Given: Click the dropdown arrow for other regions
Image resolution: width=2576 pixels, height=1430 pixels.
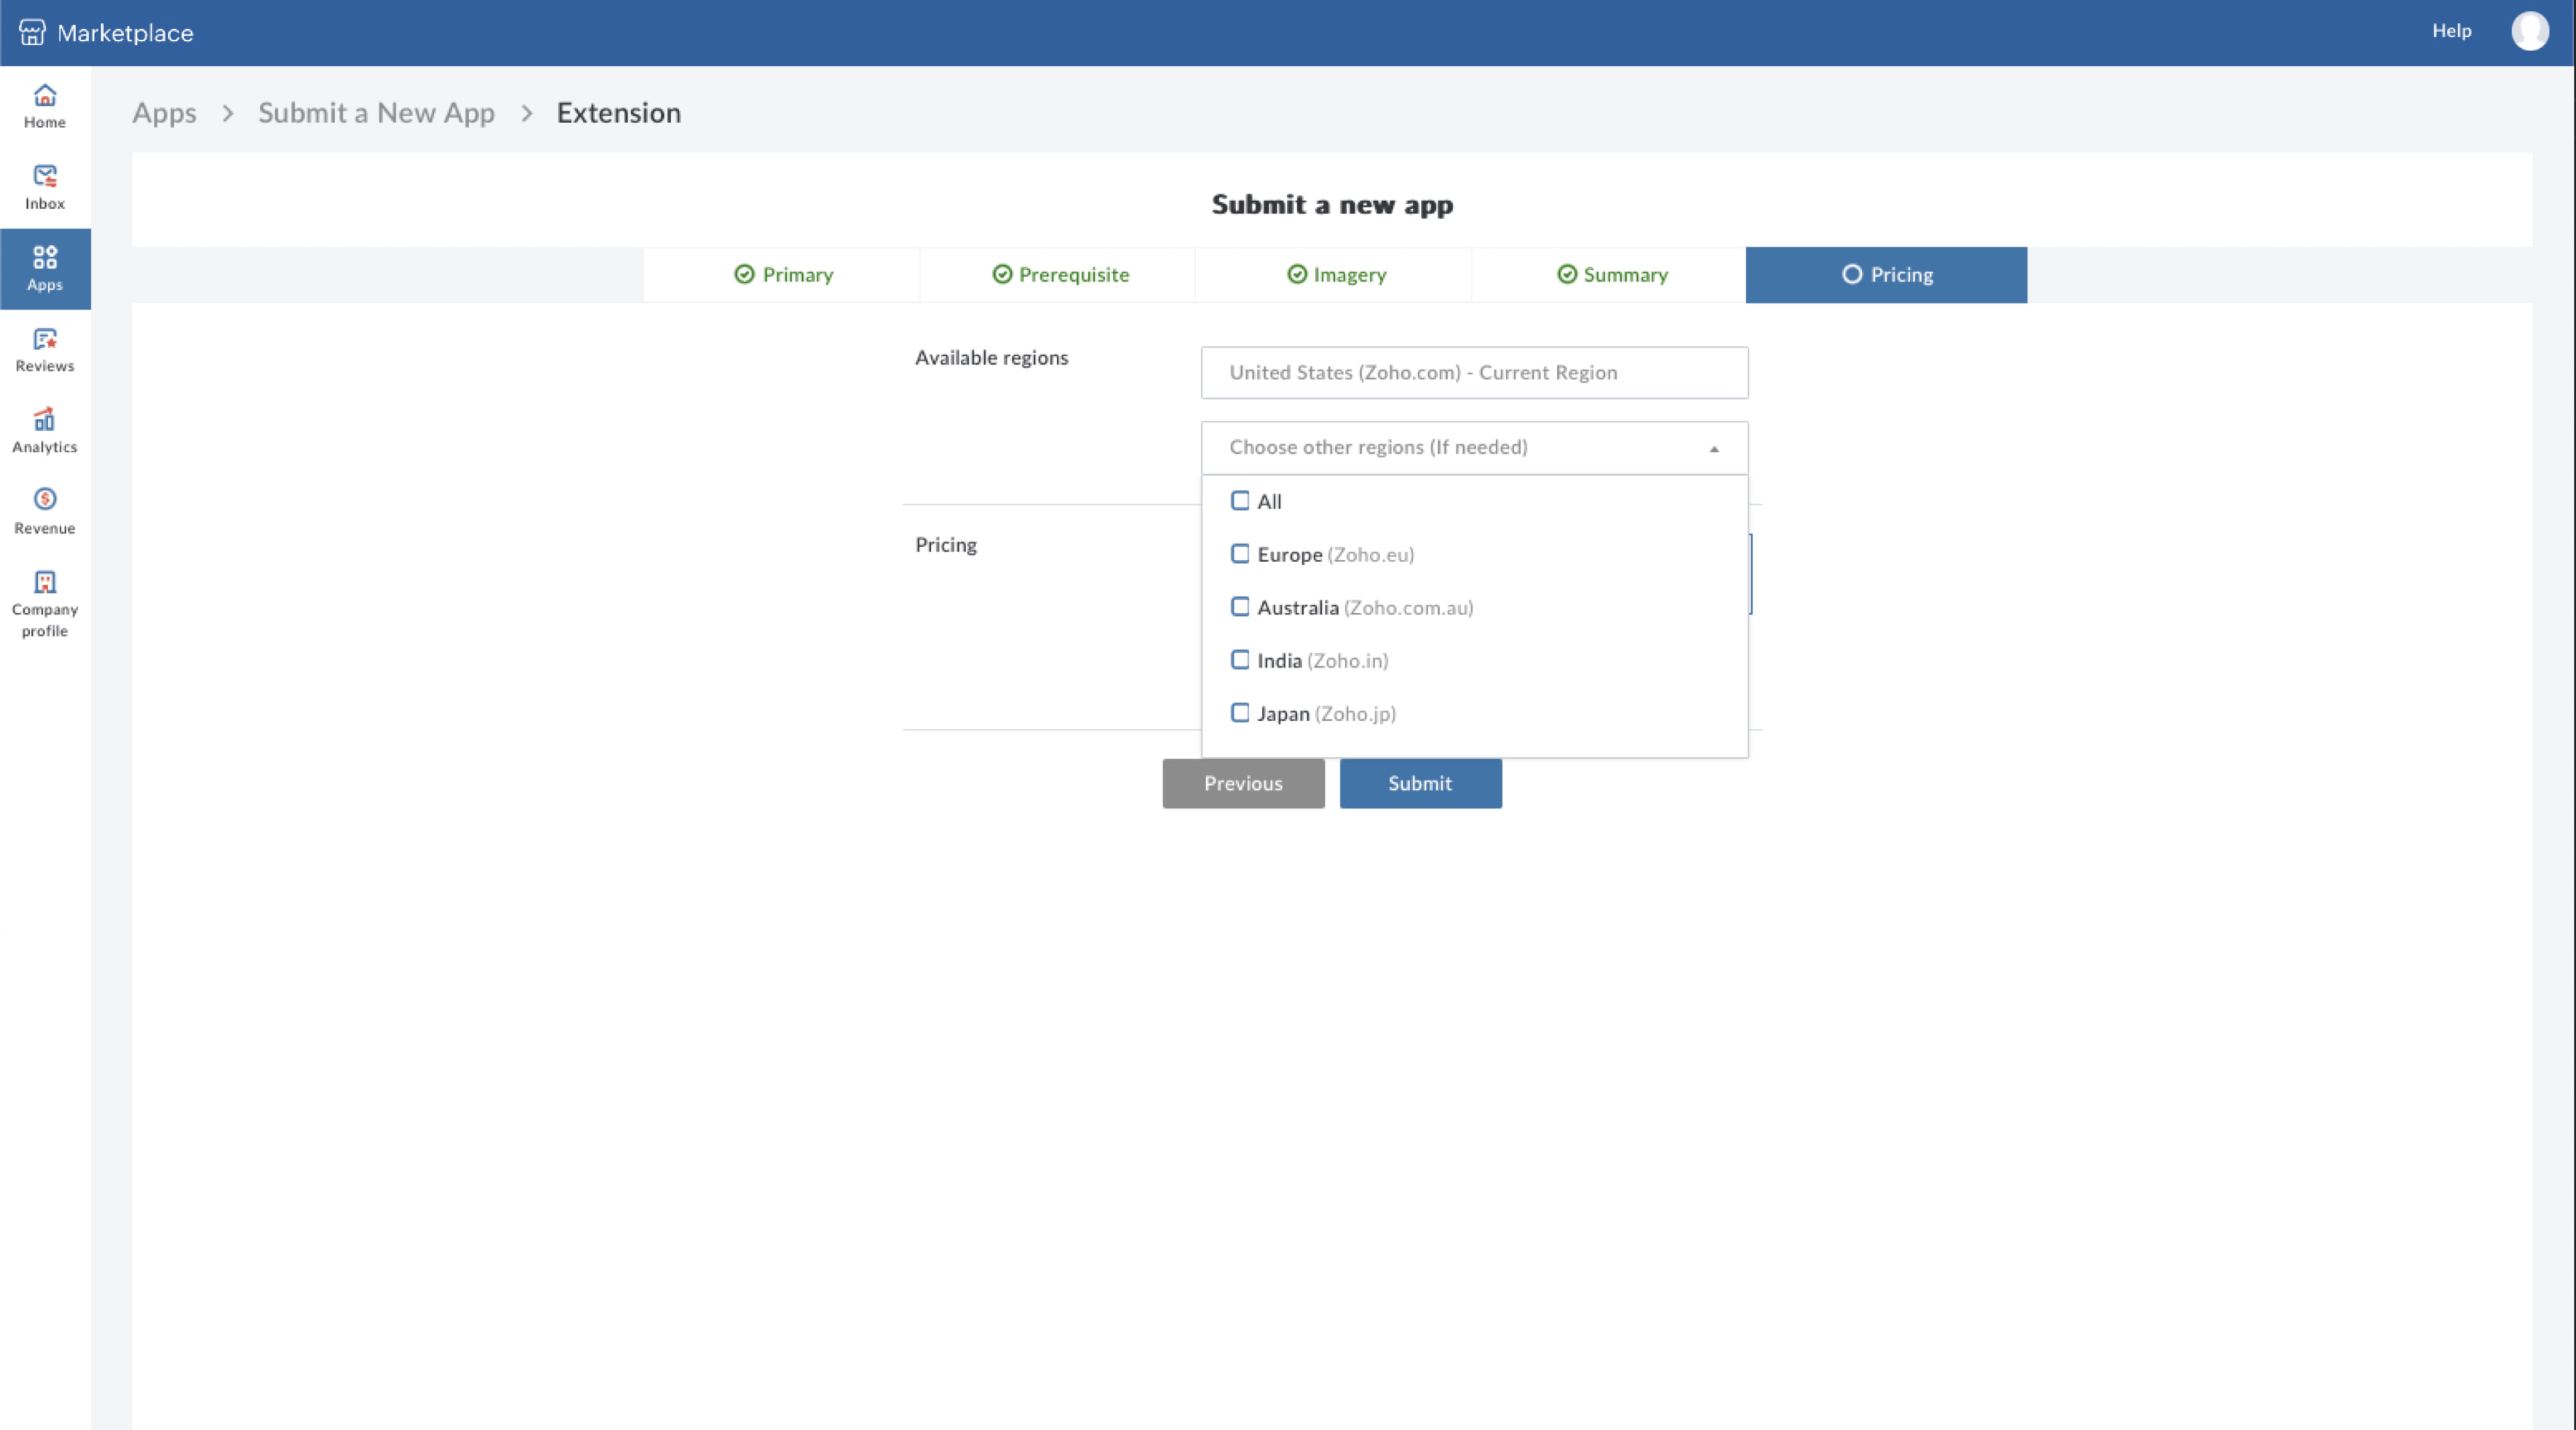Looking at the screenshot, I should 1714,449.
